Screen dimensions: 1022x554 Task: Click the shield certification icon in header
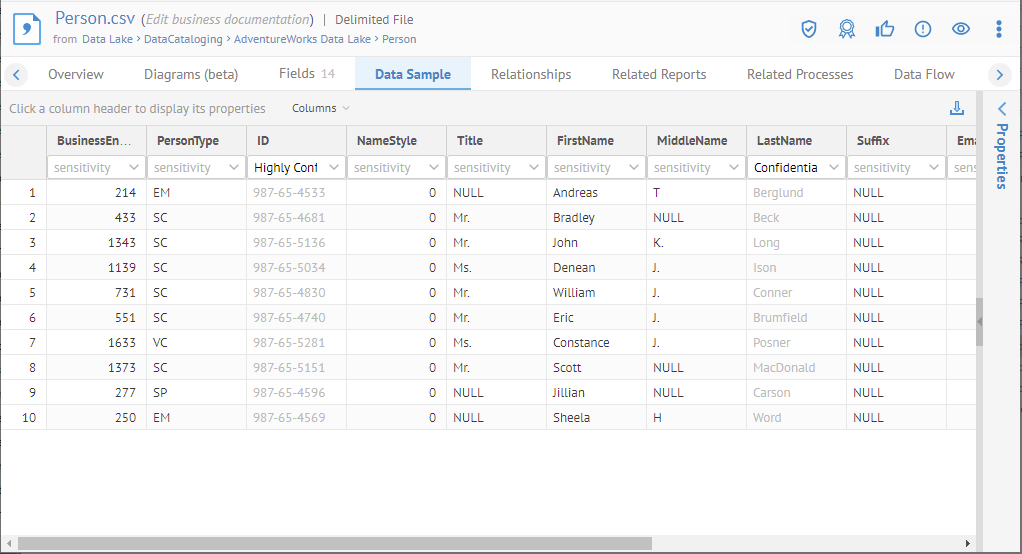(x=809, y=29)
